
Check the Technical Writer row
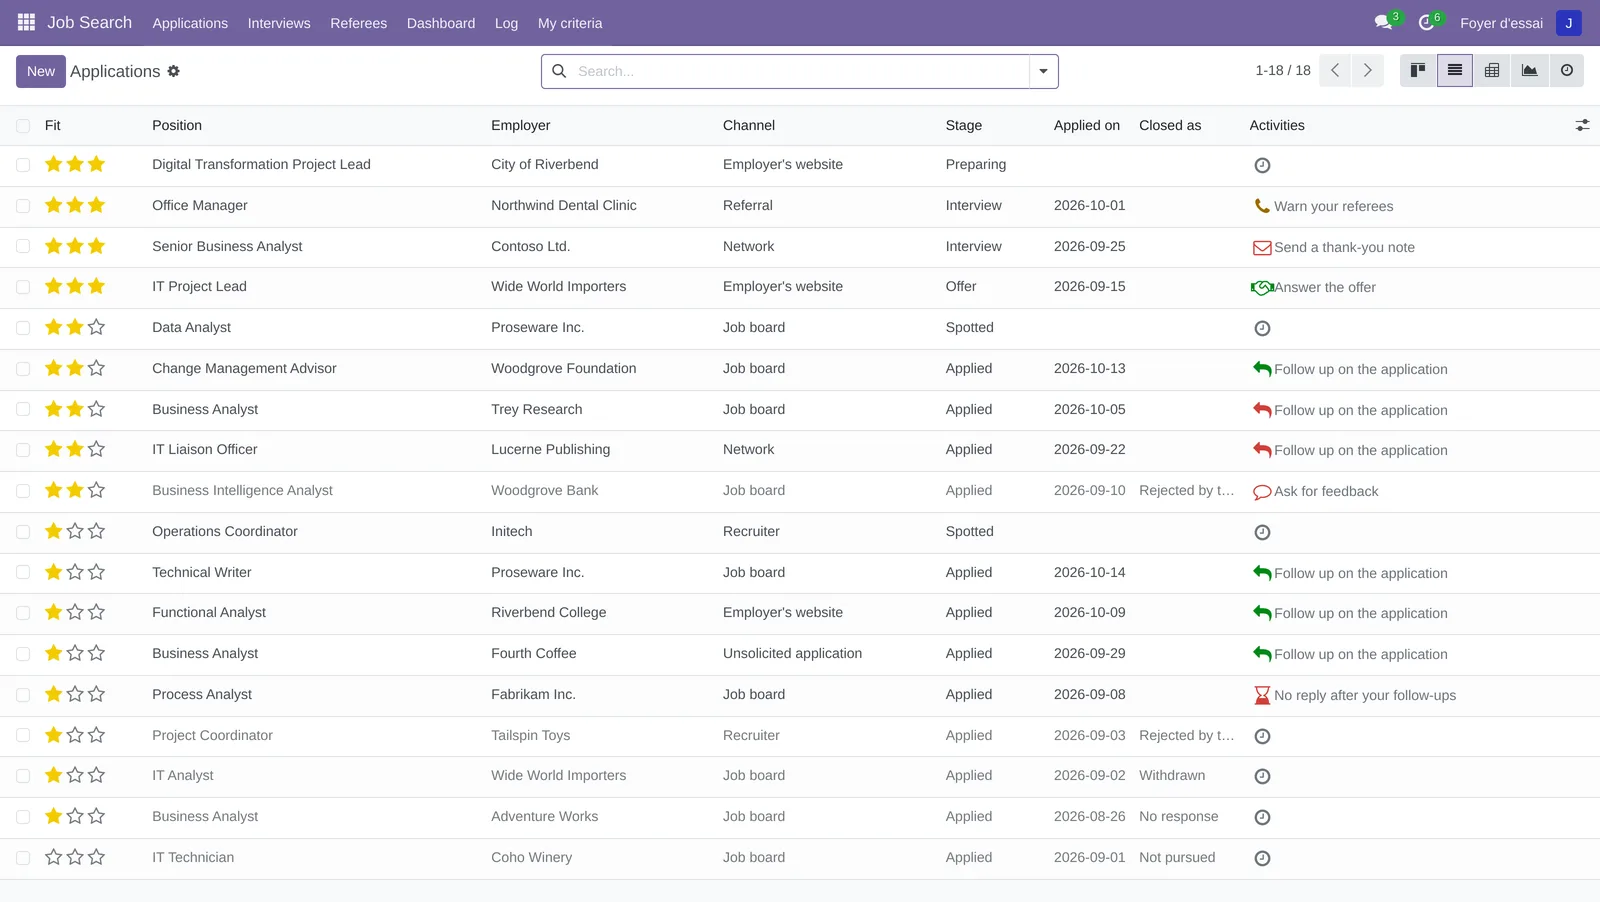click(x=23, y=572)
